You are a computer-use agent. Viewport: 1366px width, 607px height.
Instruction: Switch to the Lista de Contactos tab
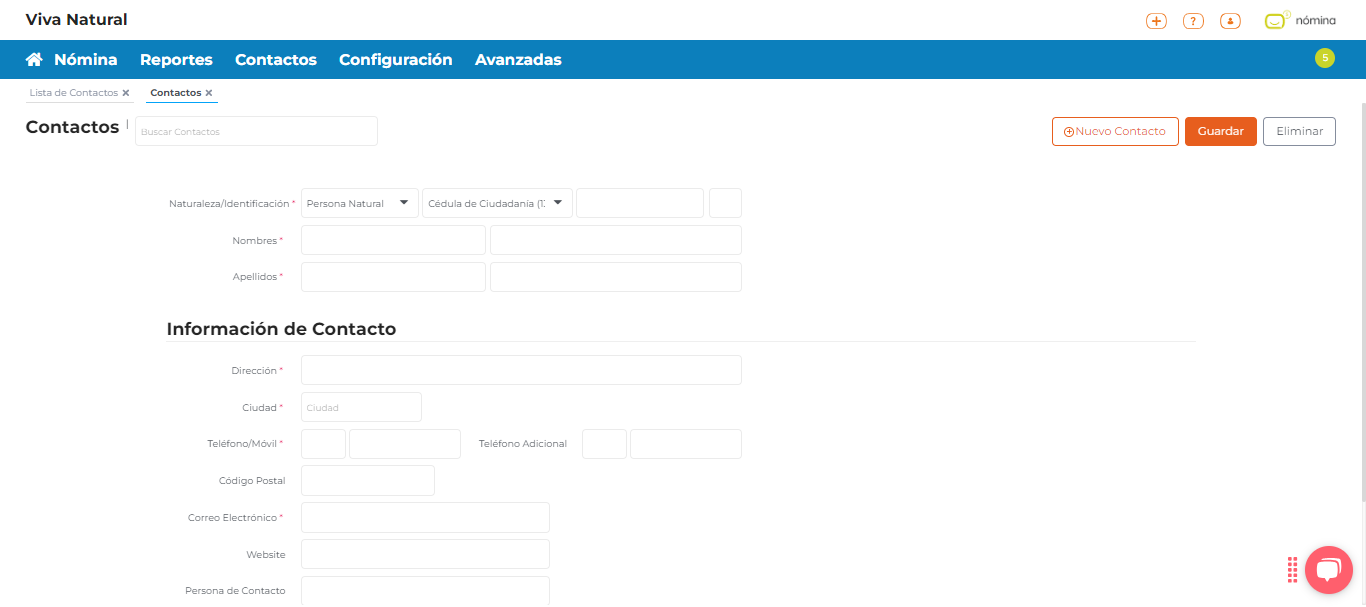pyautogui.click(x=74, y=93)
